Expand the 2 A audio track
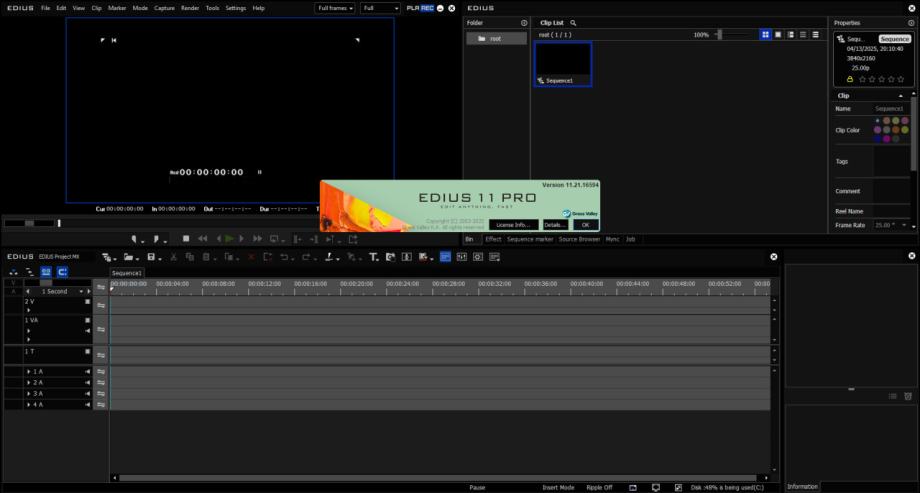 point(29,382)
